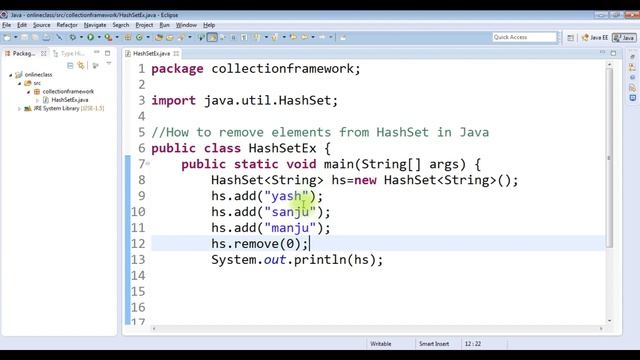Click Collapse All in Package Explorer

click(x=70, y=65)
